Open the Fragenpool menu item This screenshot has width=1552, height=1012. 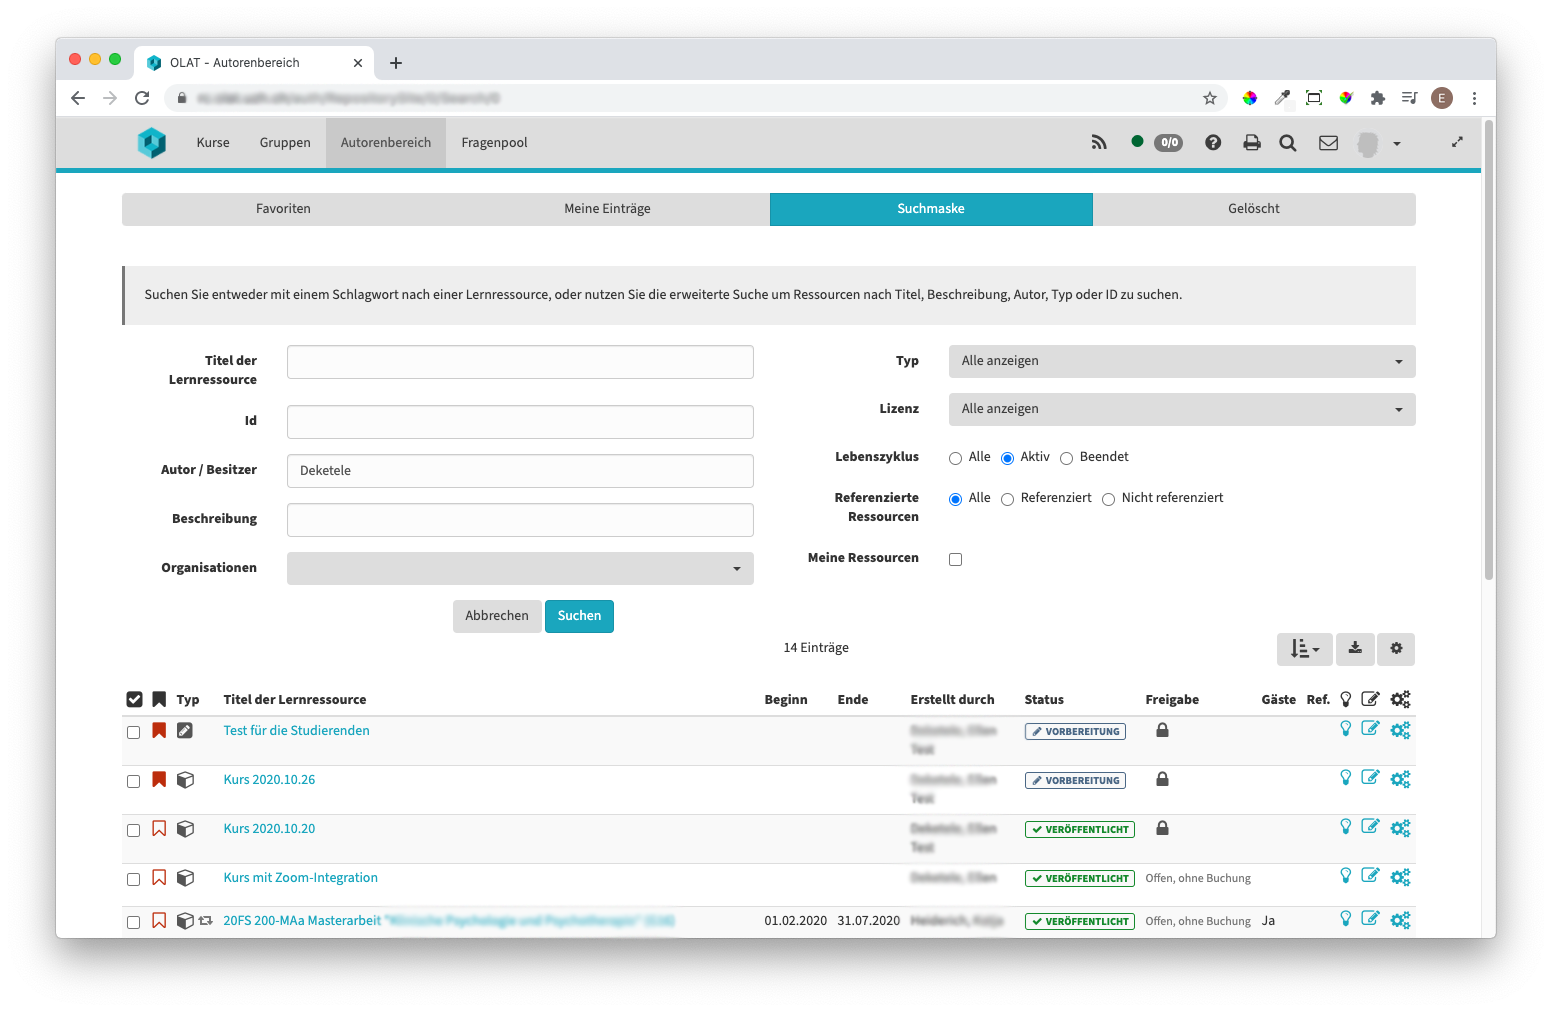pyautogui.click(x=494, y=143)
